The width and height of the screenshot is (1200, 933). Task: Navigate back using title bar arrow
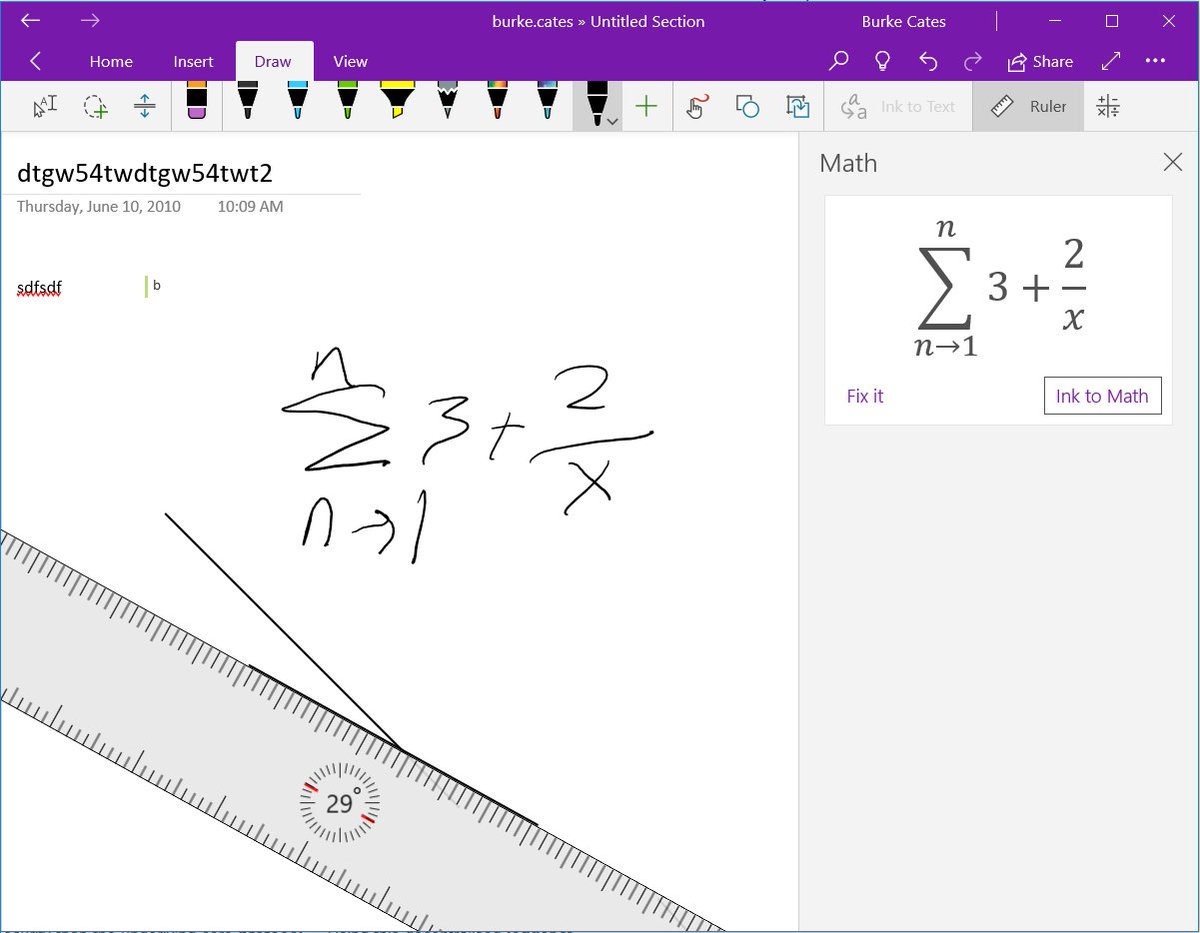(31, 21)
